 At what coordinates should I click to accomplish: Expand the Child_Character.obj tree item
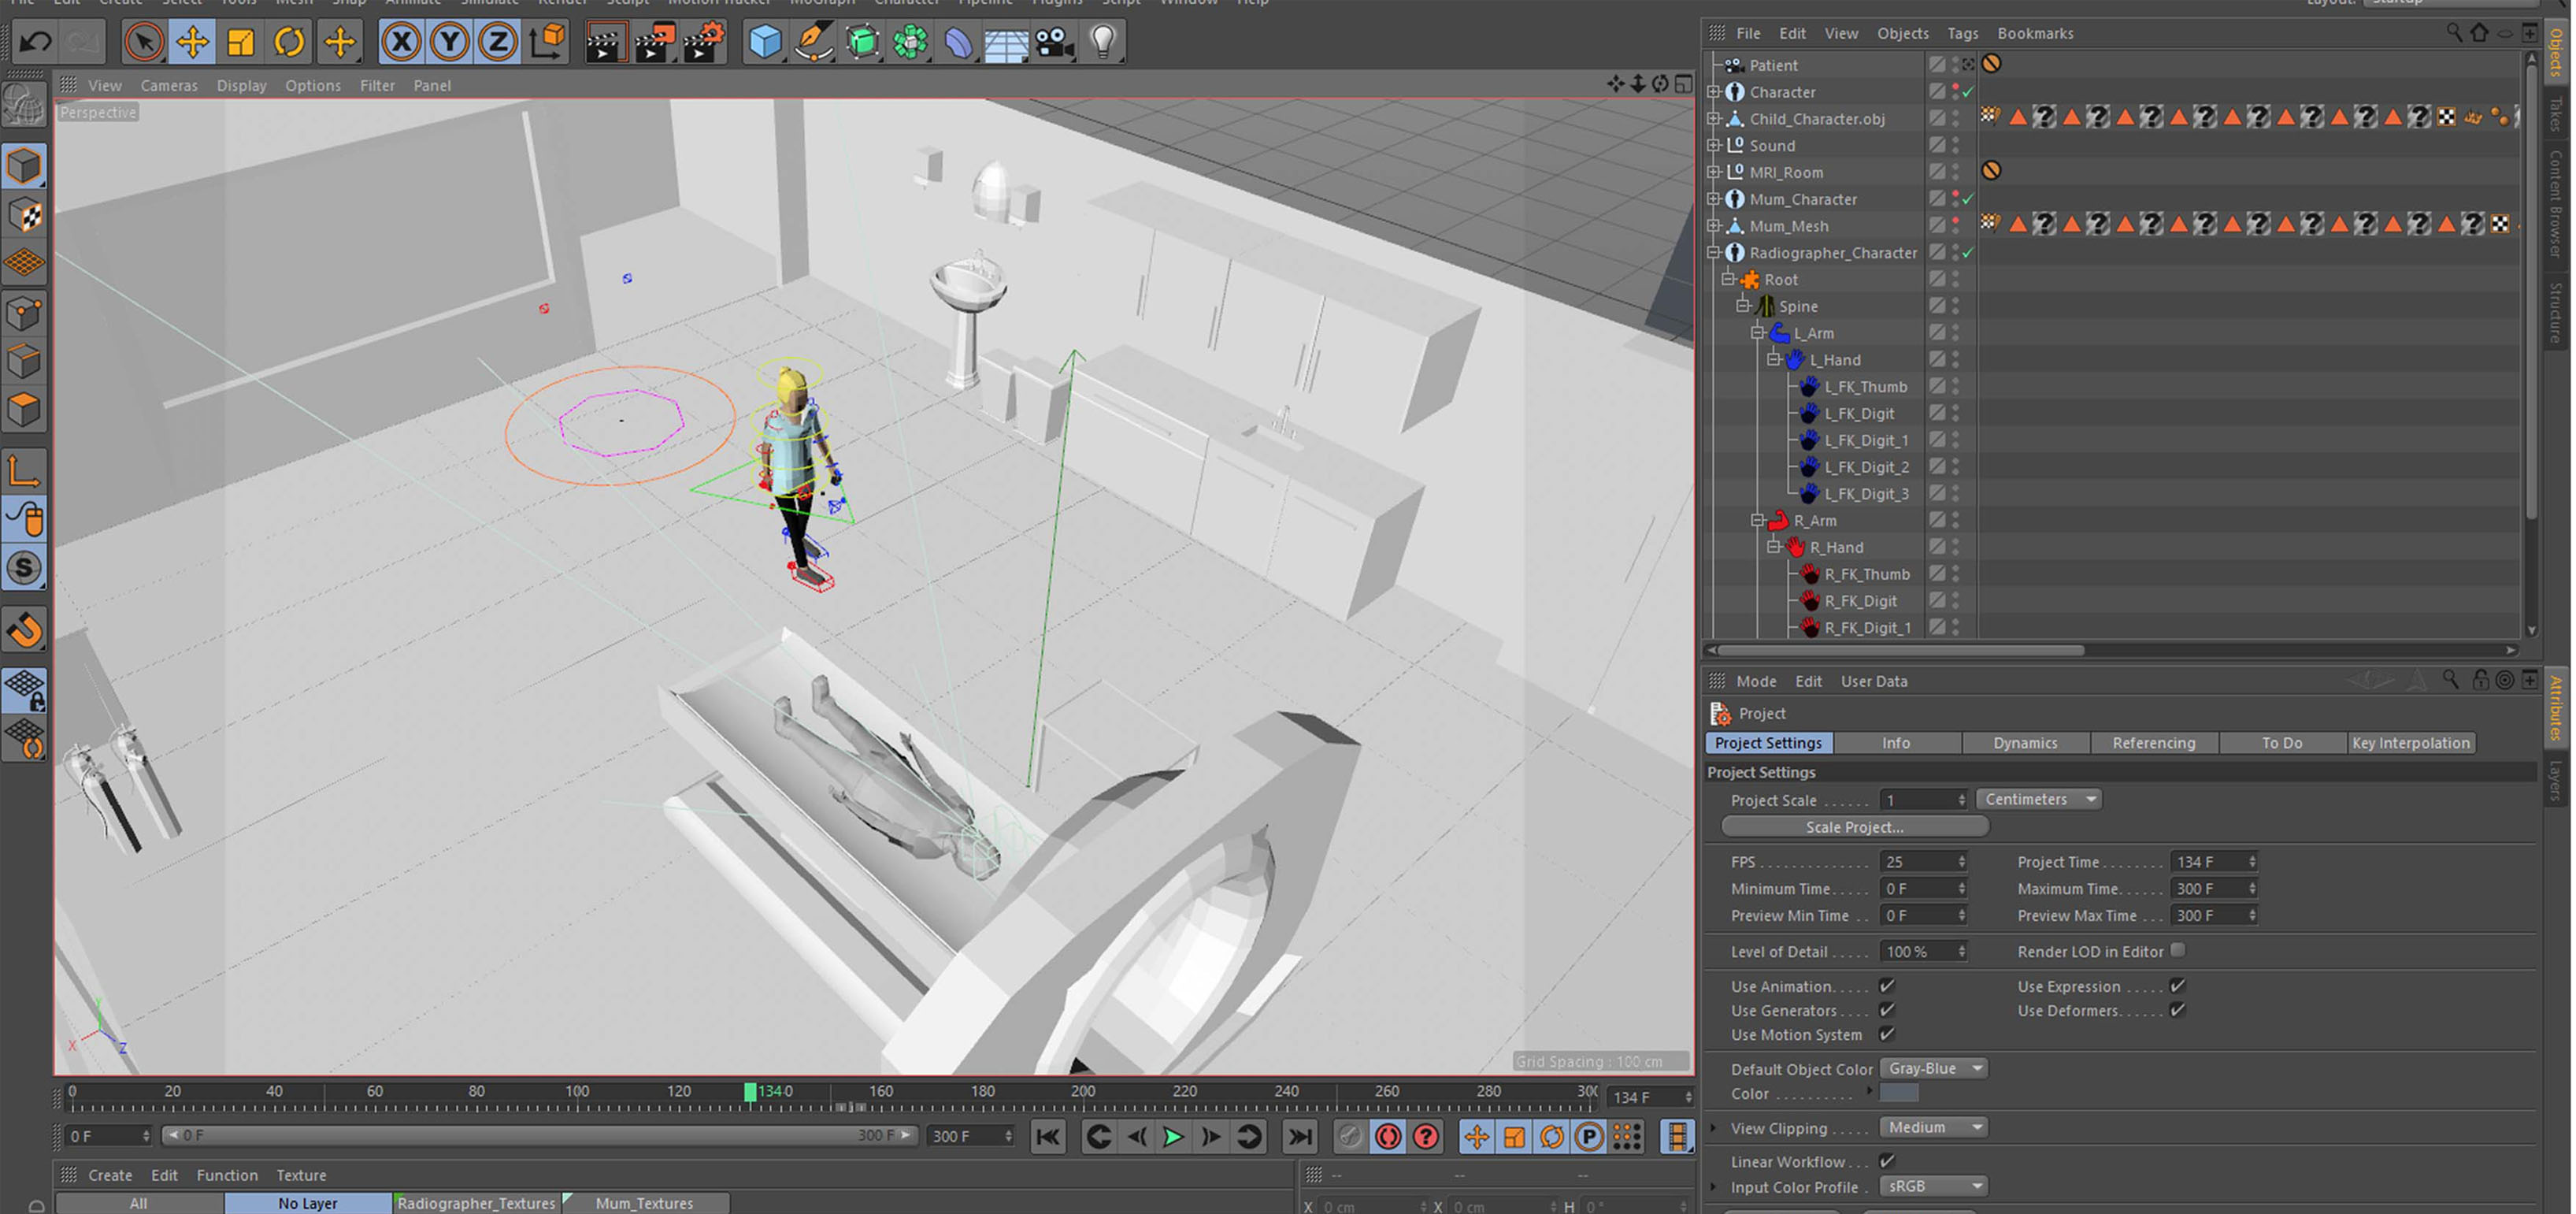(x=1714, y=119)
